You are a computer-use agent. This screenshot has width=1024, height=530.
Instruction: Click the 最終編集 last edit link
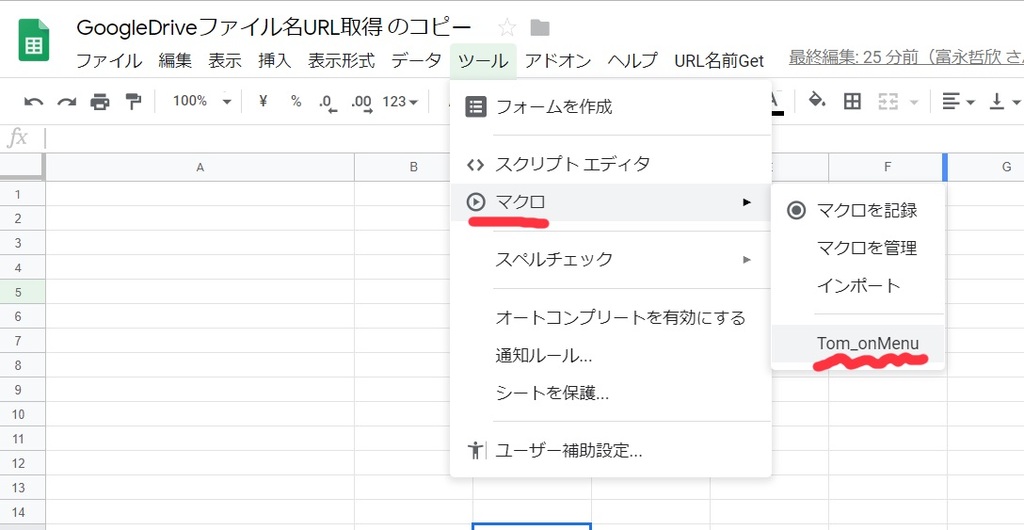pyautogui.click(x=906, y=59)
